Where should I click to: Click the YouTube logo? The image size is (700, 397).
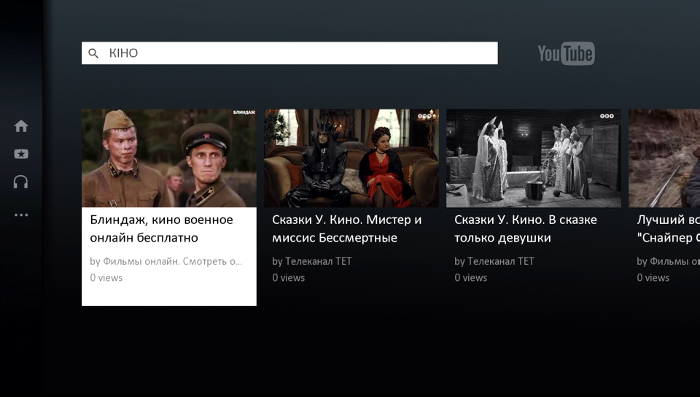tap(566, 54)
